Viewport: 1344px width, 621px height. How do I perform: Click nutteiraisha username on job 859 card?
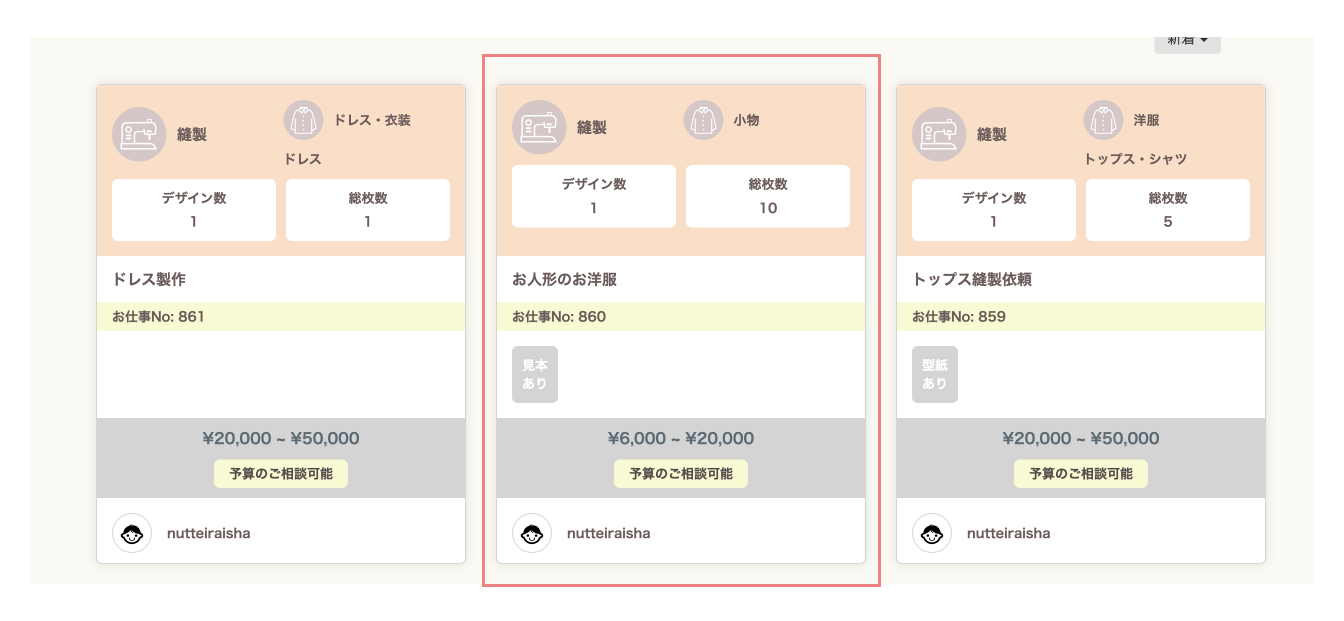click(x=1008, y=533)
